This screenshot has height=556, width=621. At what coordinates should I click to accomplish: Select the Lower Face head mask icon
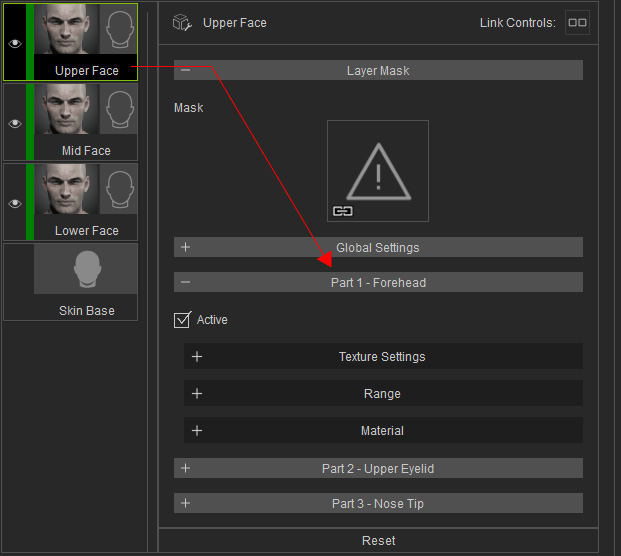(x=119, y=188)
